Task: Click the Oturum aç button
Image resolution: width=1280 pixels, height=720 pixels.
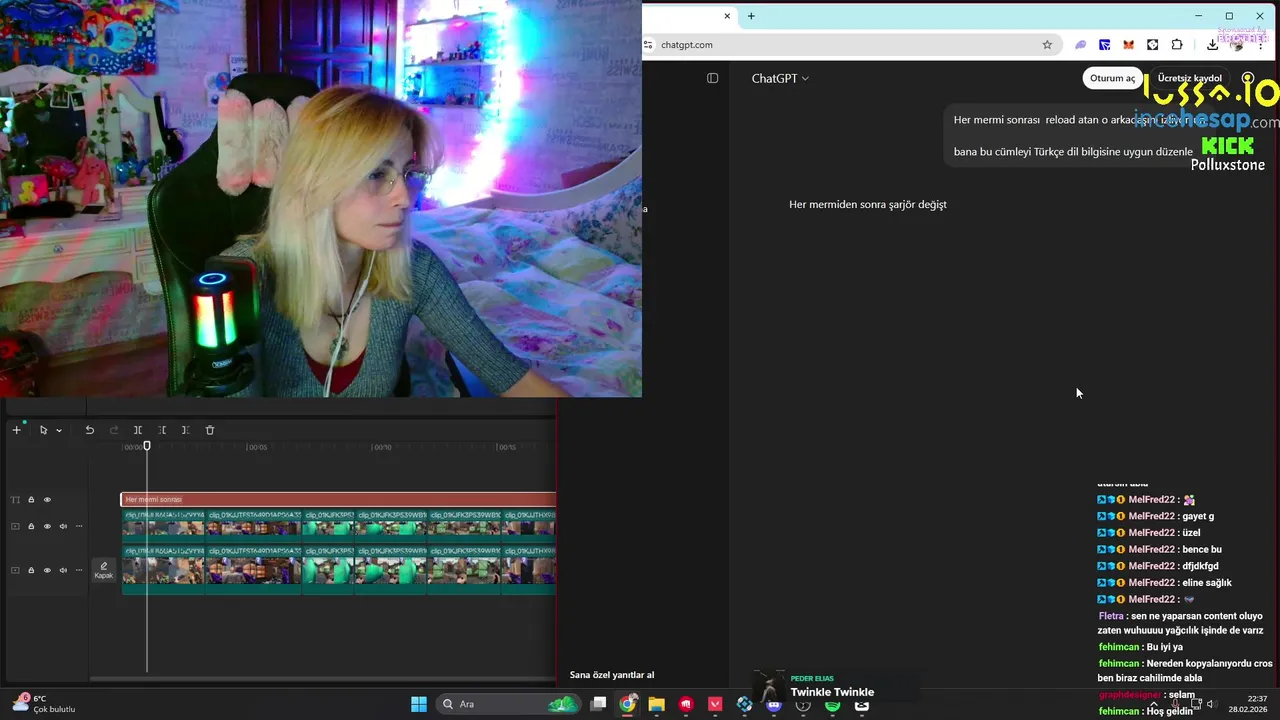Action: pos(1112,78)
